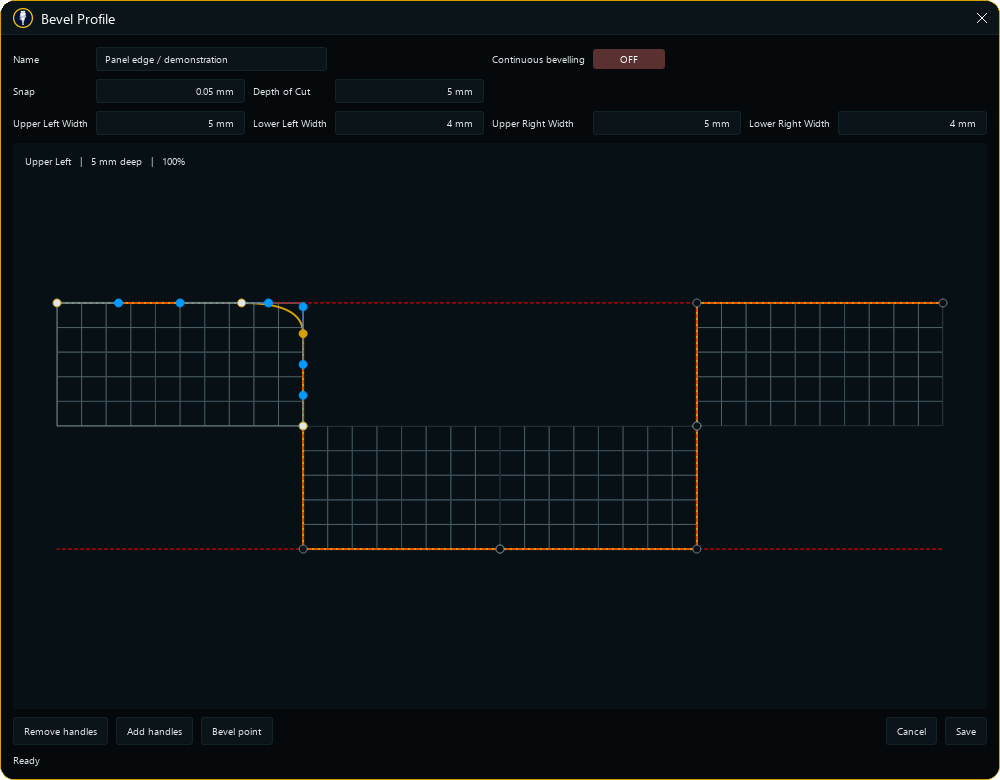
Task: Select the white handle at profile's far left end
Action: point(57,303)
